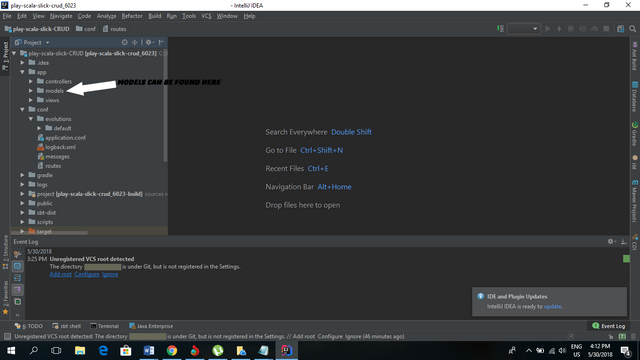The height and width of the screenshot is (360, 640).
Task: Open the run configuration dropdown
Action: point(524,29)
